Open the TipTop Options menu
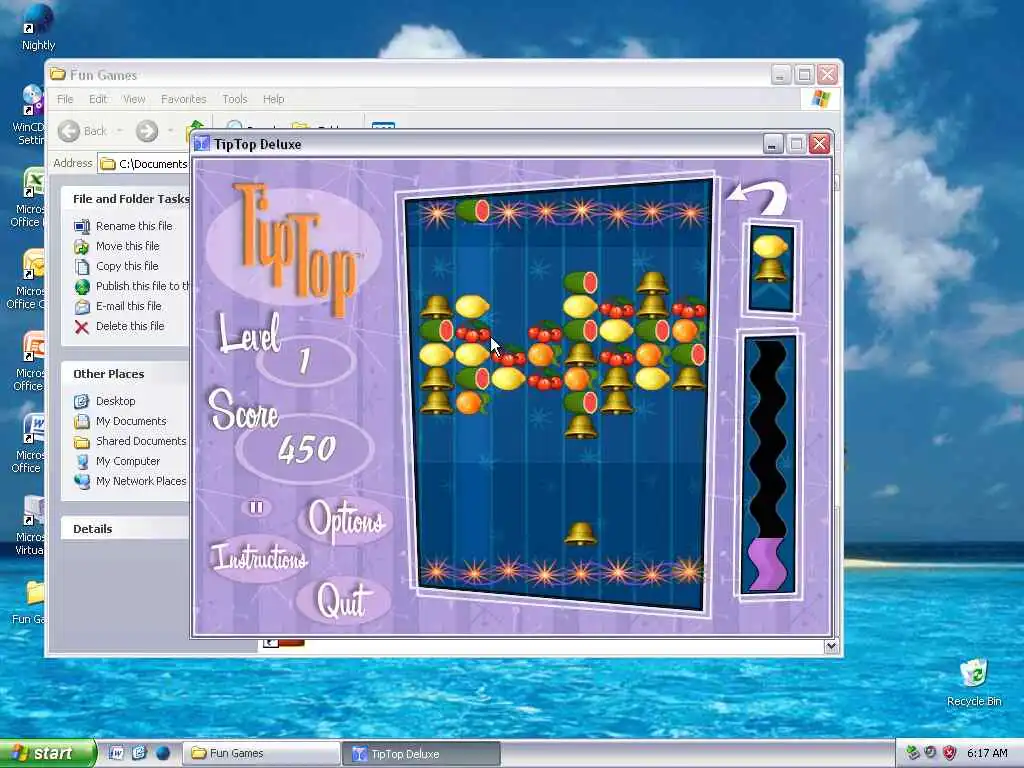This screenshot has width=1024, height=768. click(346, 520)
